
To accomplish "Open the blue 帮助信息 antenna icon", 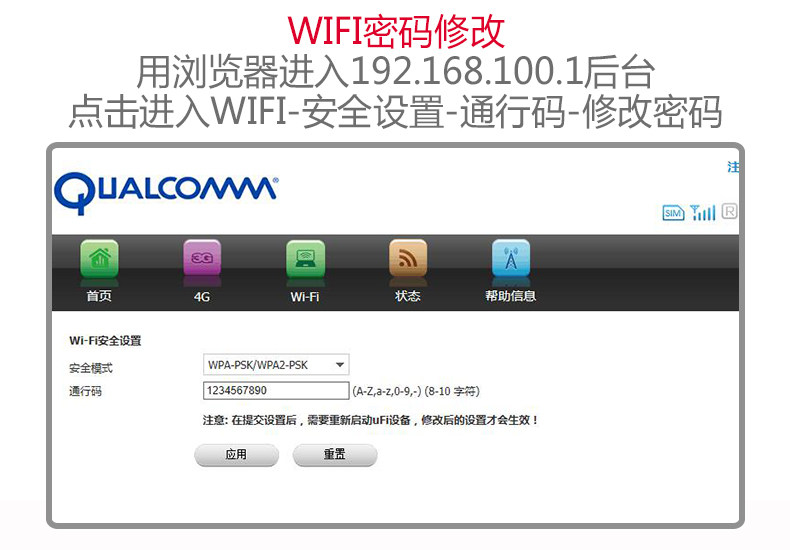I will tap(511, 258).
